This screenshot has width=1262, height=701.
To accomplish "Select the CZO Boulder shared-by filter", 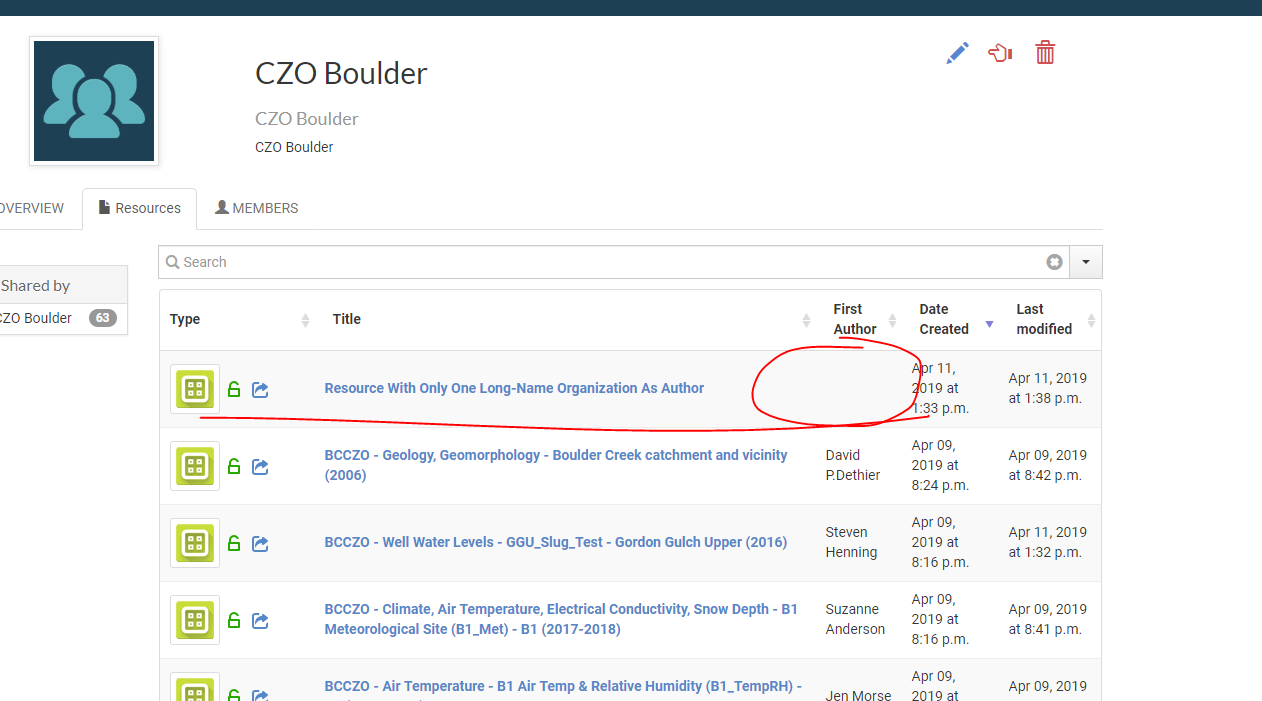I will click(36, 318).
